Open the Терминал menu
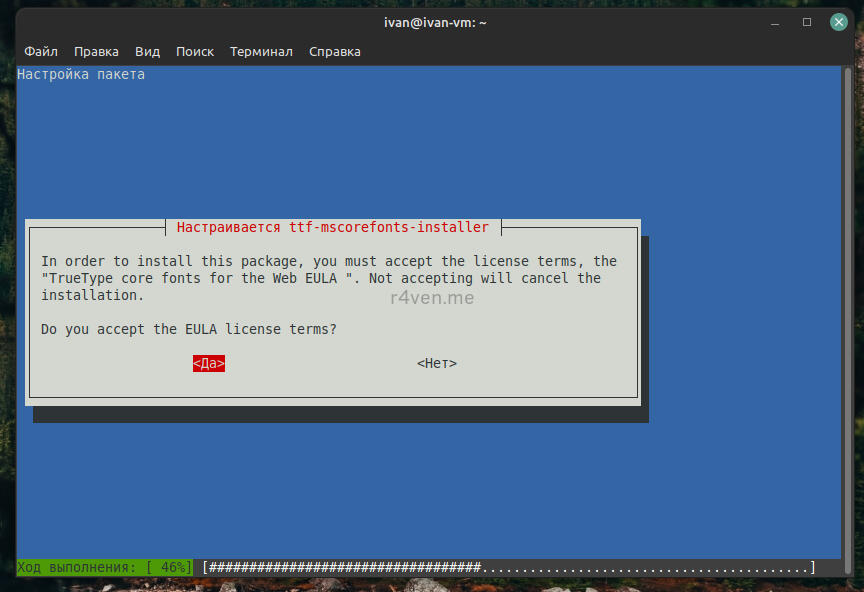The image size is (864, 592). 261,51
